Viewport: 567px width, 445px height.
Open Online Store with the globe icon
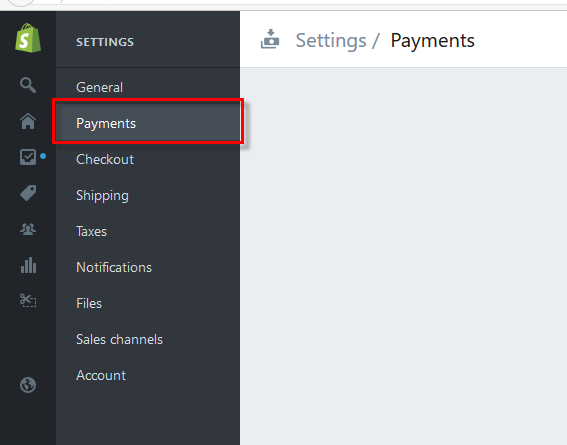tap(28, 385)
